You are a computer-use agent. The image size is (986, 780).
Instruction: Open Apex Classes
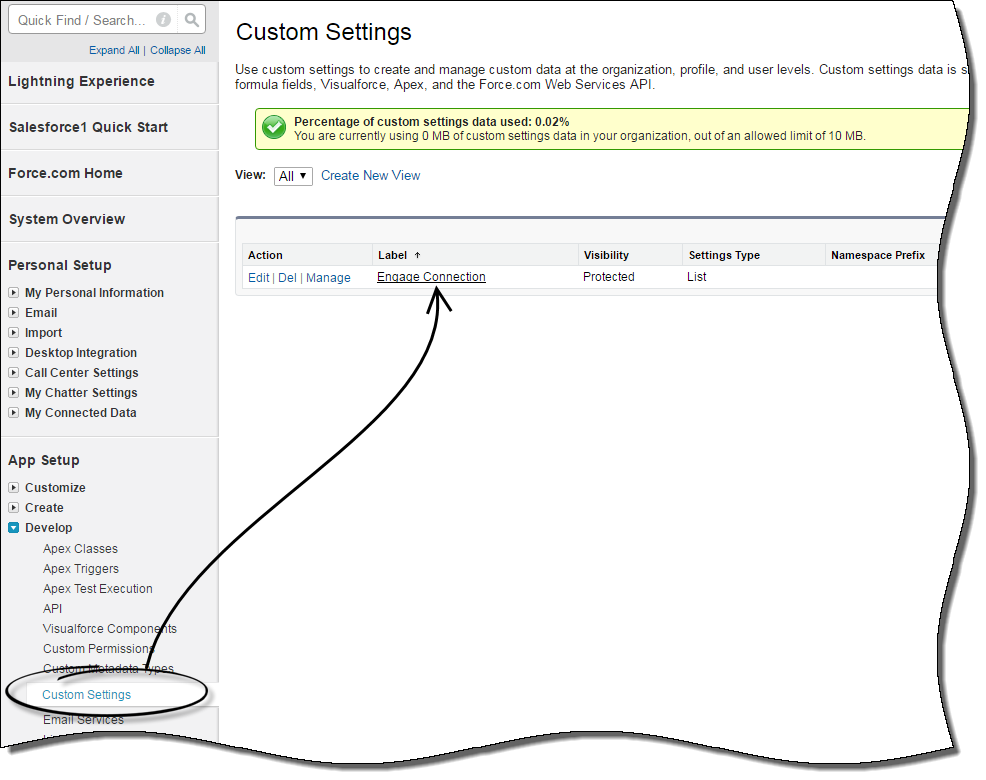click(x=80, y=549)
